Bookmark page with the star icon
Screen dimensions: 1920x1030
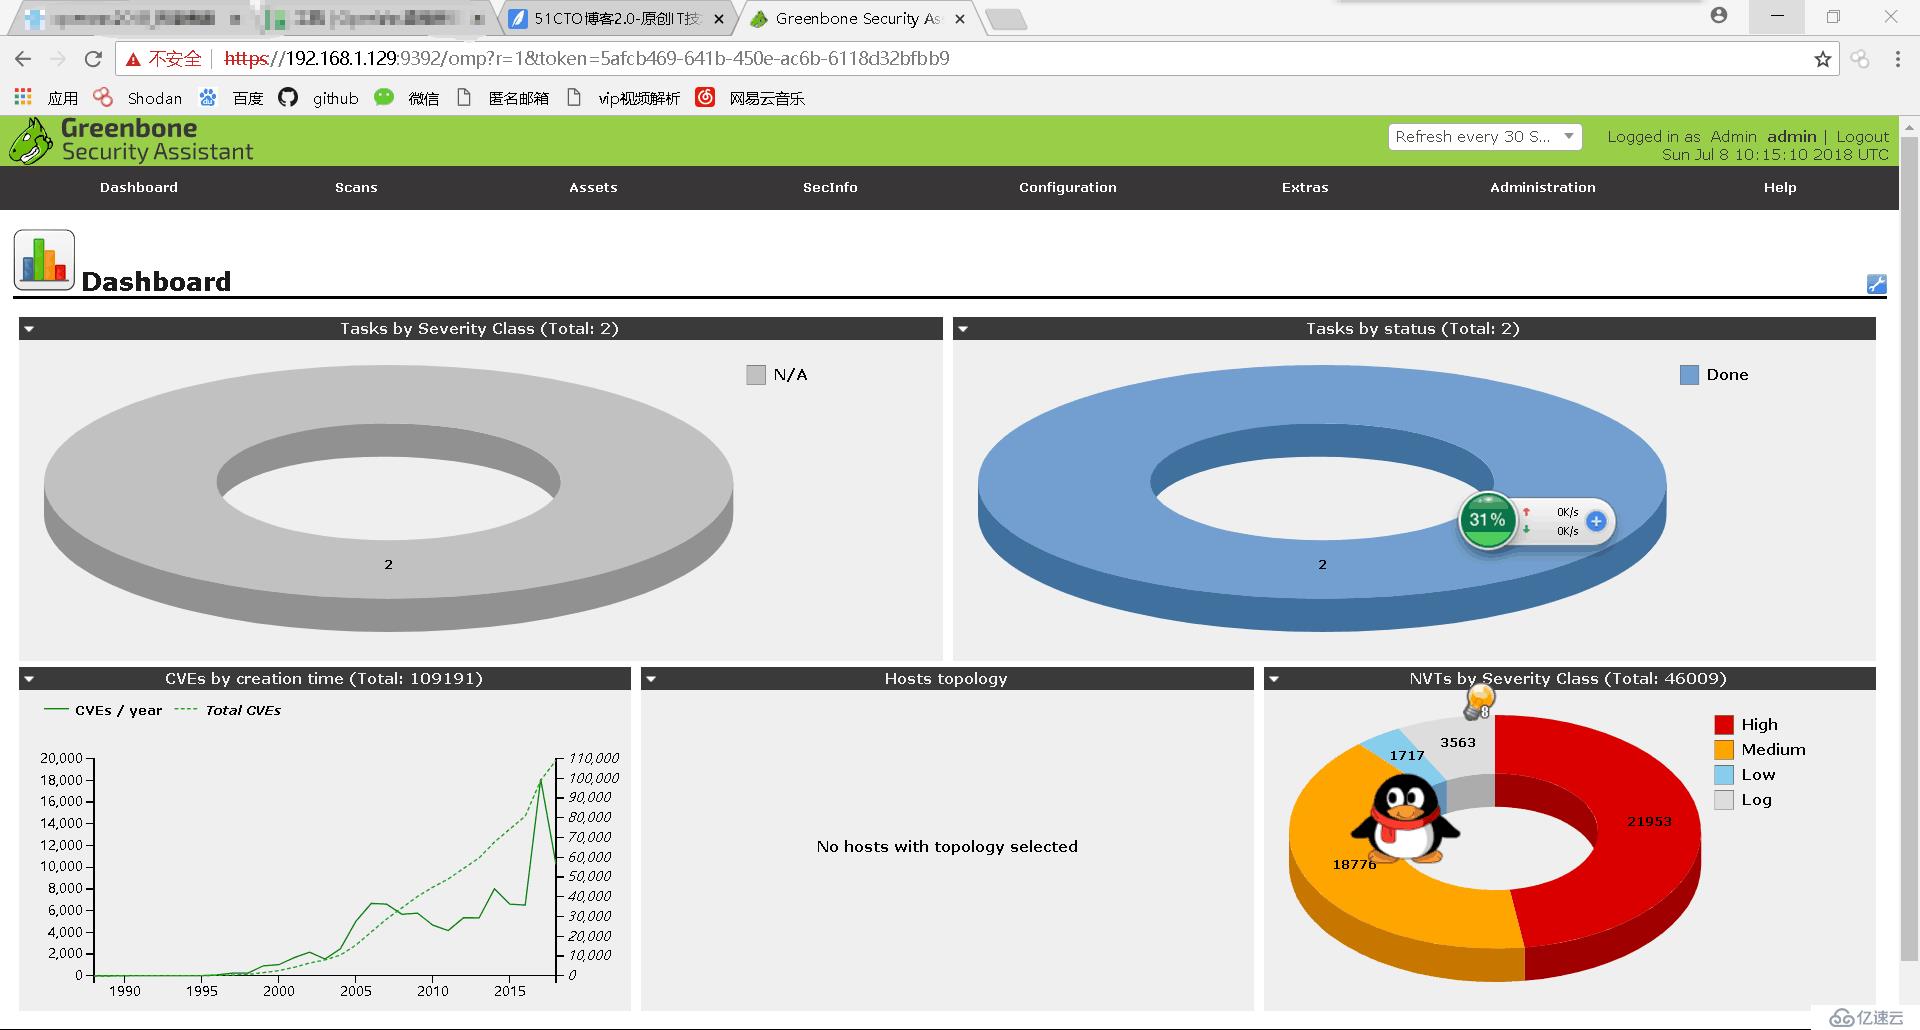point(1823,59)
